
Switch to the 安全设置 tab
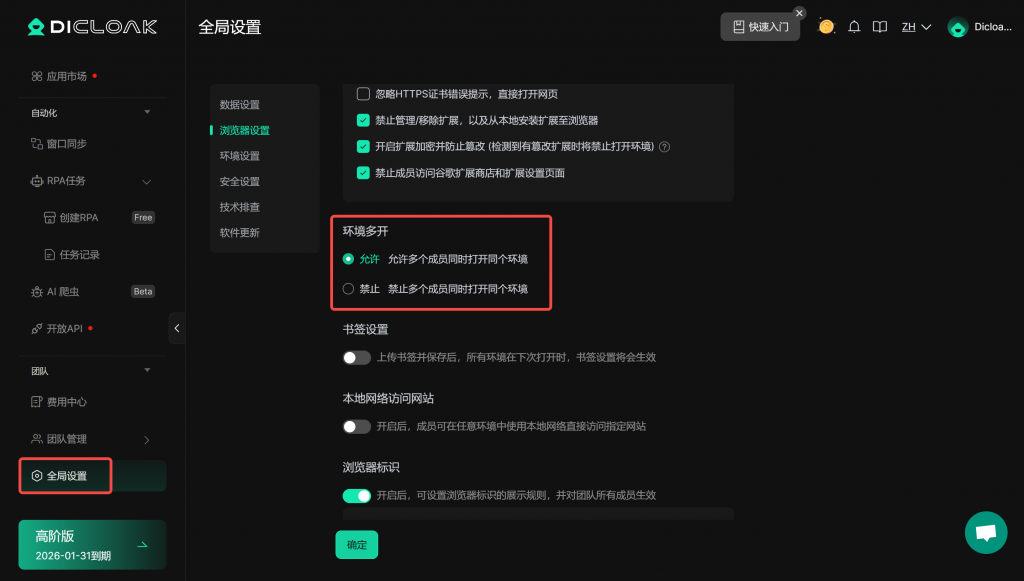coord(240,182)
